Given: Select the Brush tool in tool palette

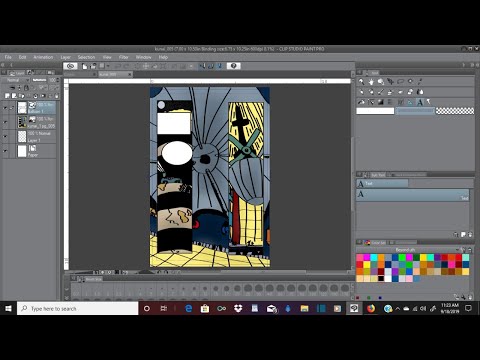Looking at the screenshot, I should [381, 92].
